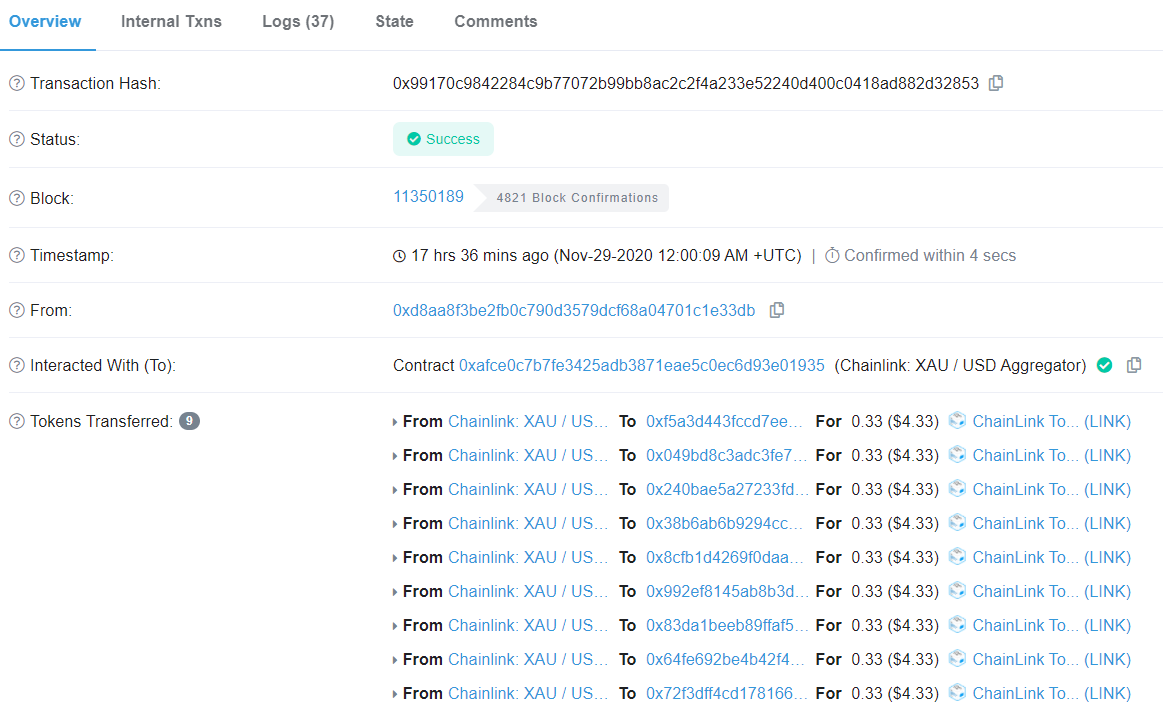Open the Logs (37) tab
Image resolution: width=1163 pixels, height=719 pixels.
click(x=298, y=22)
